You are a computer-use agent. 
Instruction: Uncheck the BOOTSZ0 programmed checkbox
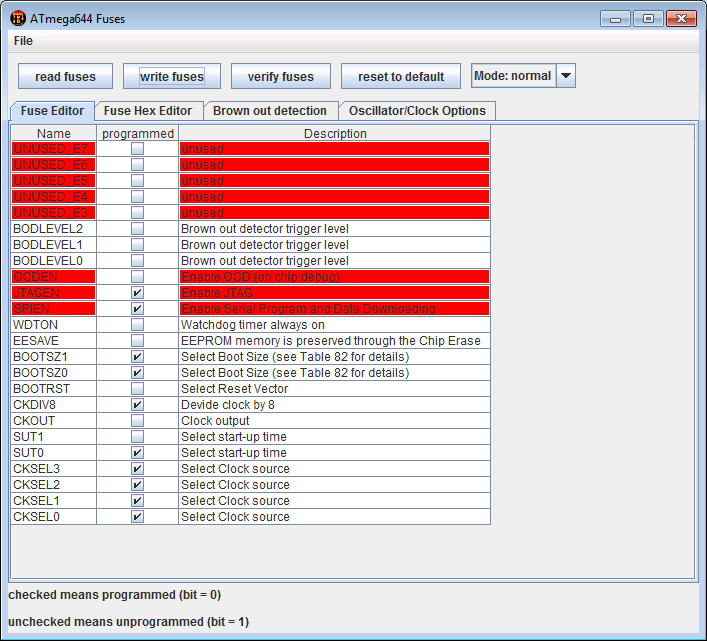click(138, 373)
